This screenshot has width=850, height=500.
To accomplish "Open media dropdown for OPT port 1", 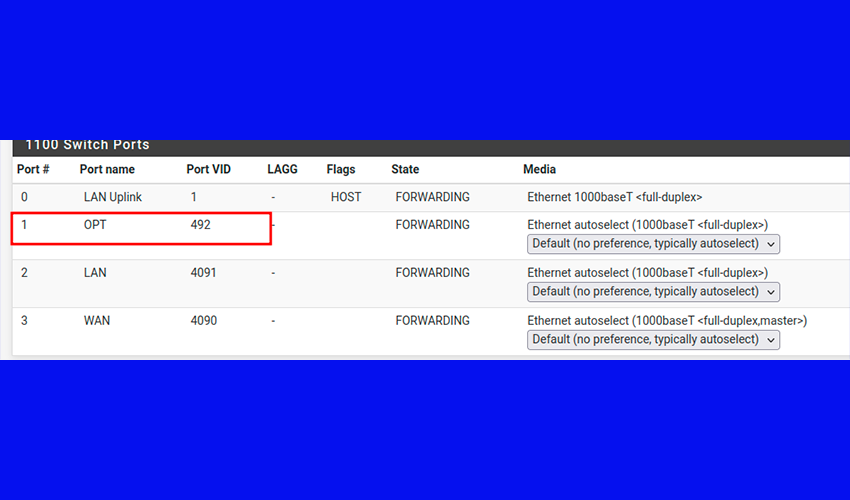I will pos(653,244).
